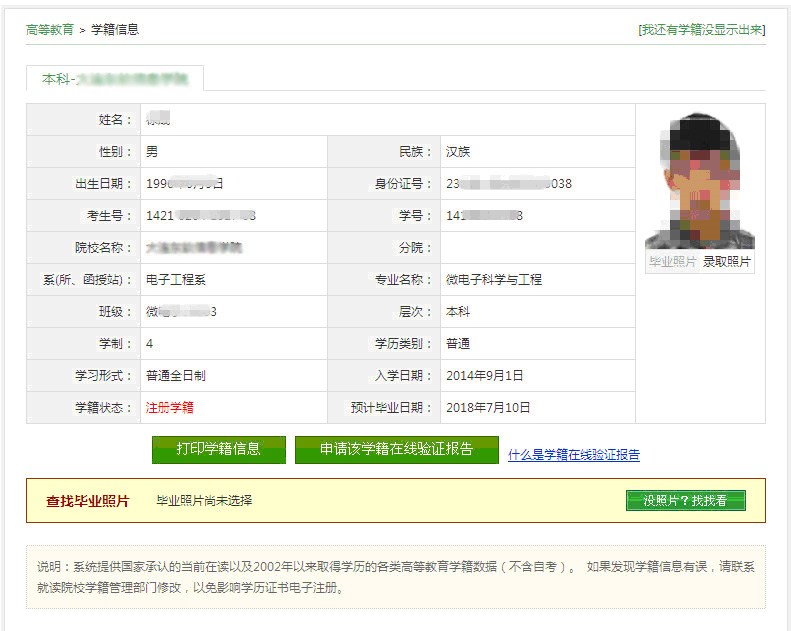The image size is (791, 631).
Task: Click the 高等教育 breadcrumb link
Action: 50,30
